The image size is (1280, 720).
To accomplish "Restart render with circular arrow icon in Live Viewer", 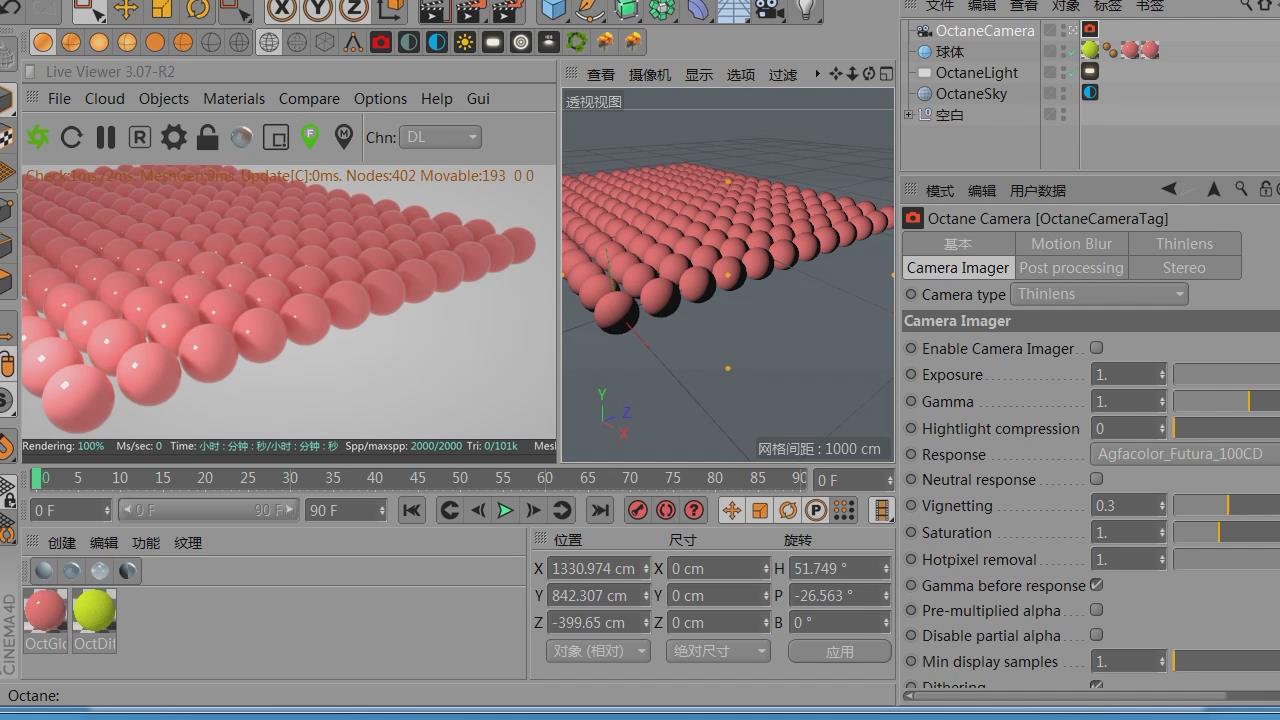I will click(71, 137).
